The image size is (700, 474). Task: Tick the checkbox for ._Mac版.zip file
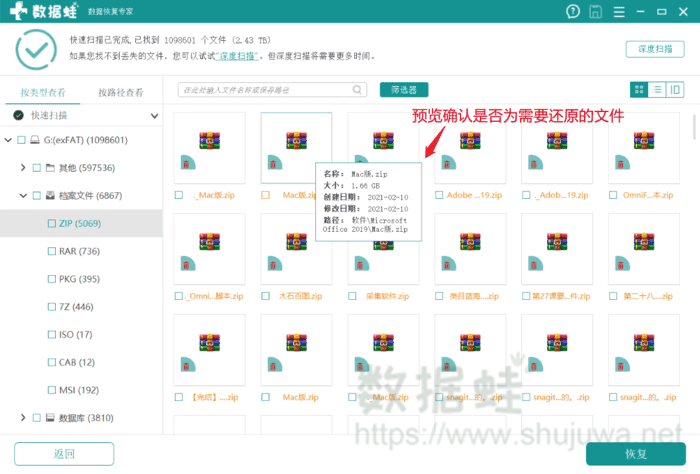pyautogui.click(x=179, y=195)
